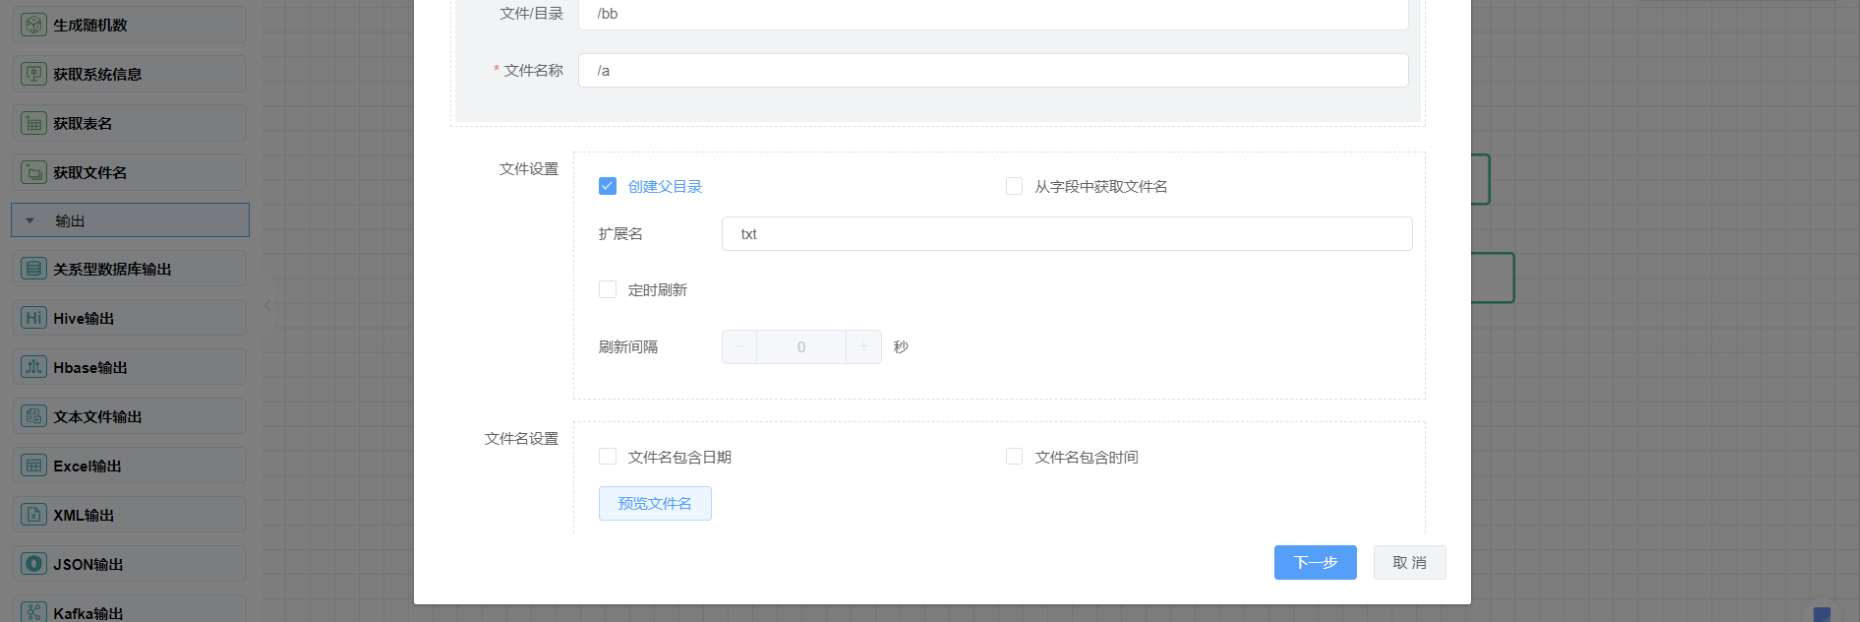Enable 文件名包含日期 checkbox
The height and width of the screenshot is (622, 1860).
tap(607, 457)
